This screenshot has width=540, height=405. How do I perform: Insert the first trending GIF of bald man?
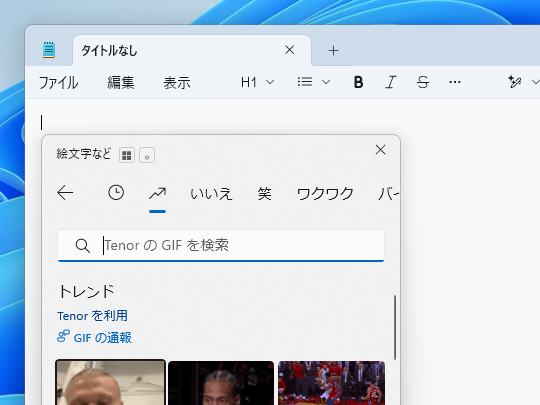(x=111, y=383)
